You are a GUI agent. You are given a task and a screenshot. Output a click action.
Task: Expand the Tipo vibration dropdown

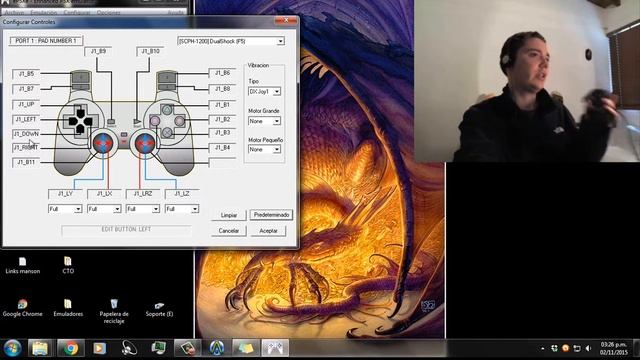pyautogui.click(x=264, y=91)
